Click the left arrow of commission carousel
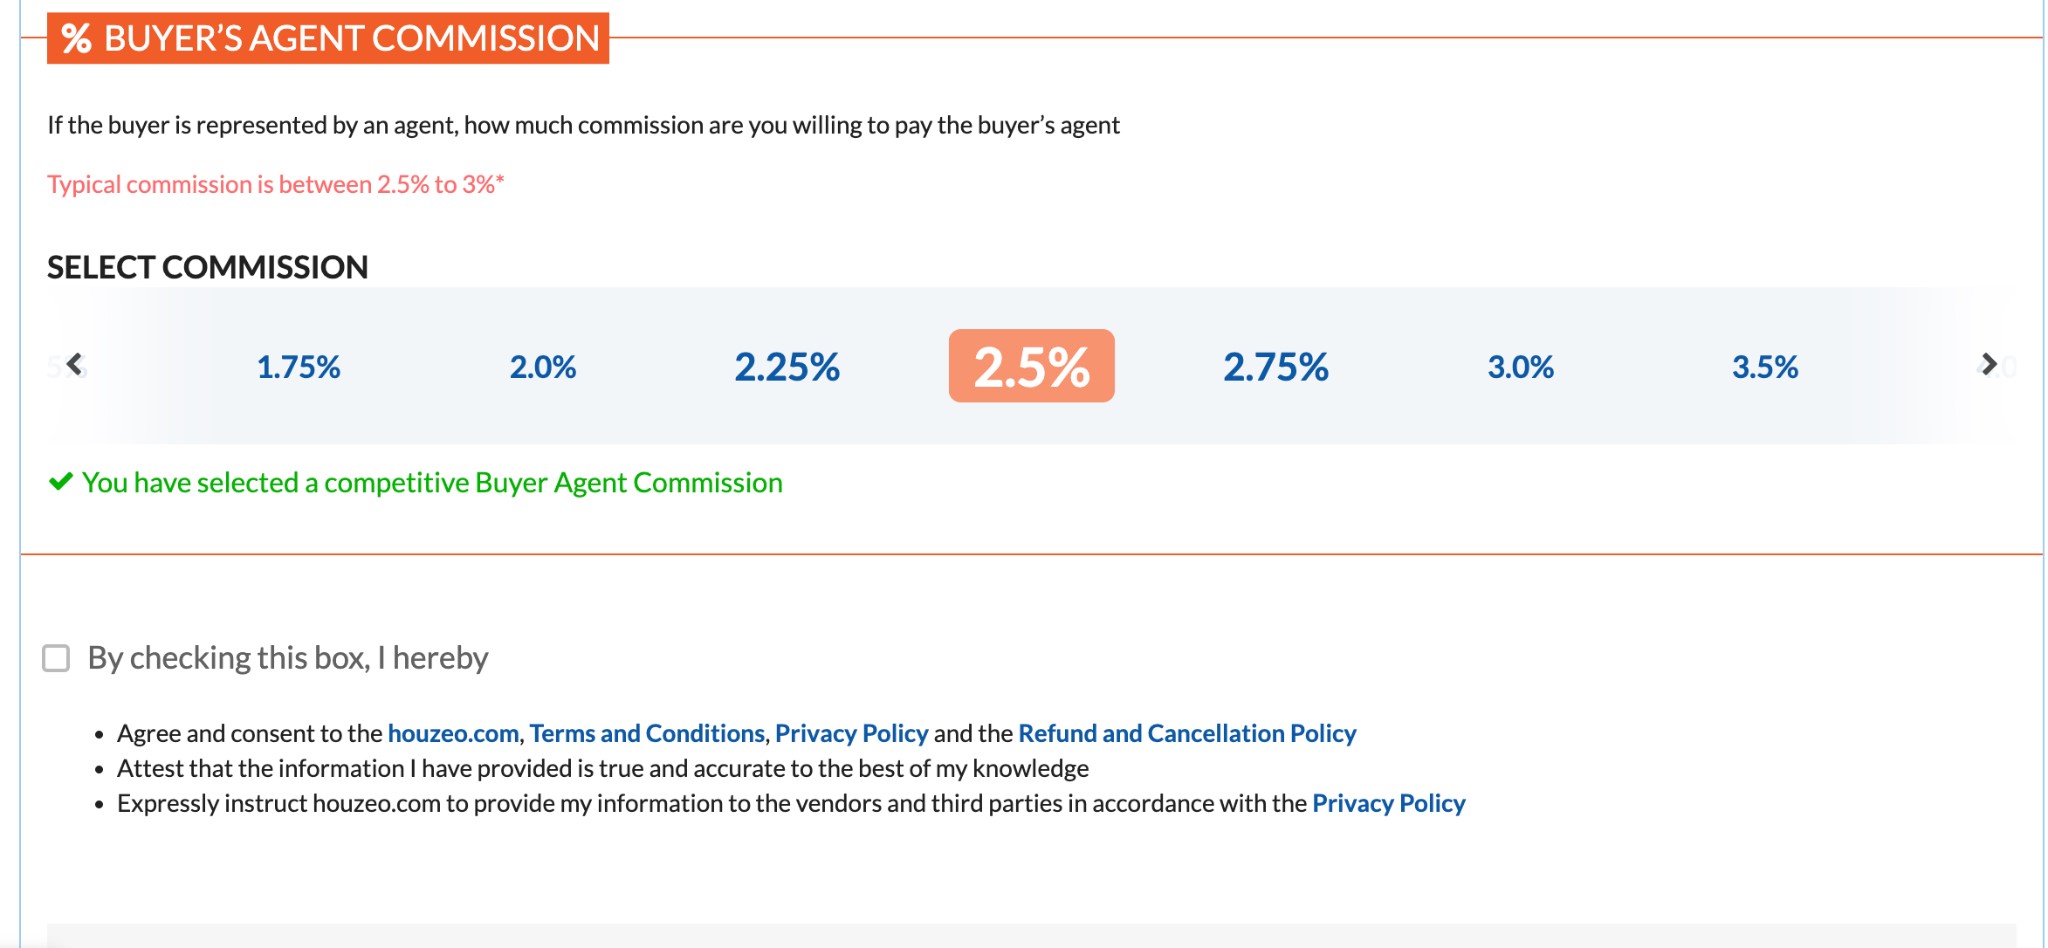2048x948 pixels. tap(74, 365)
